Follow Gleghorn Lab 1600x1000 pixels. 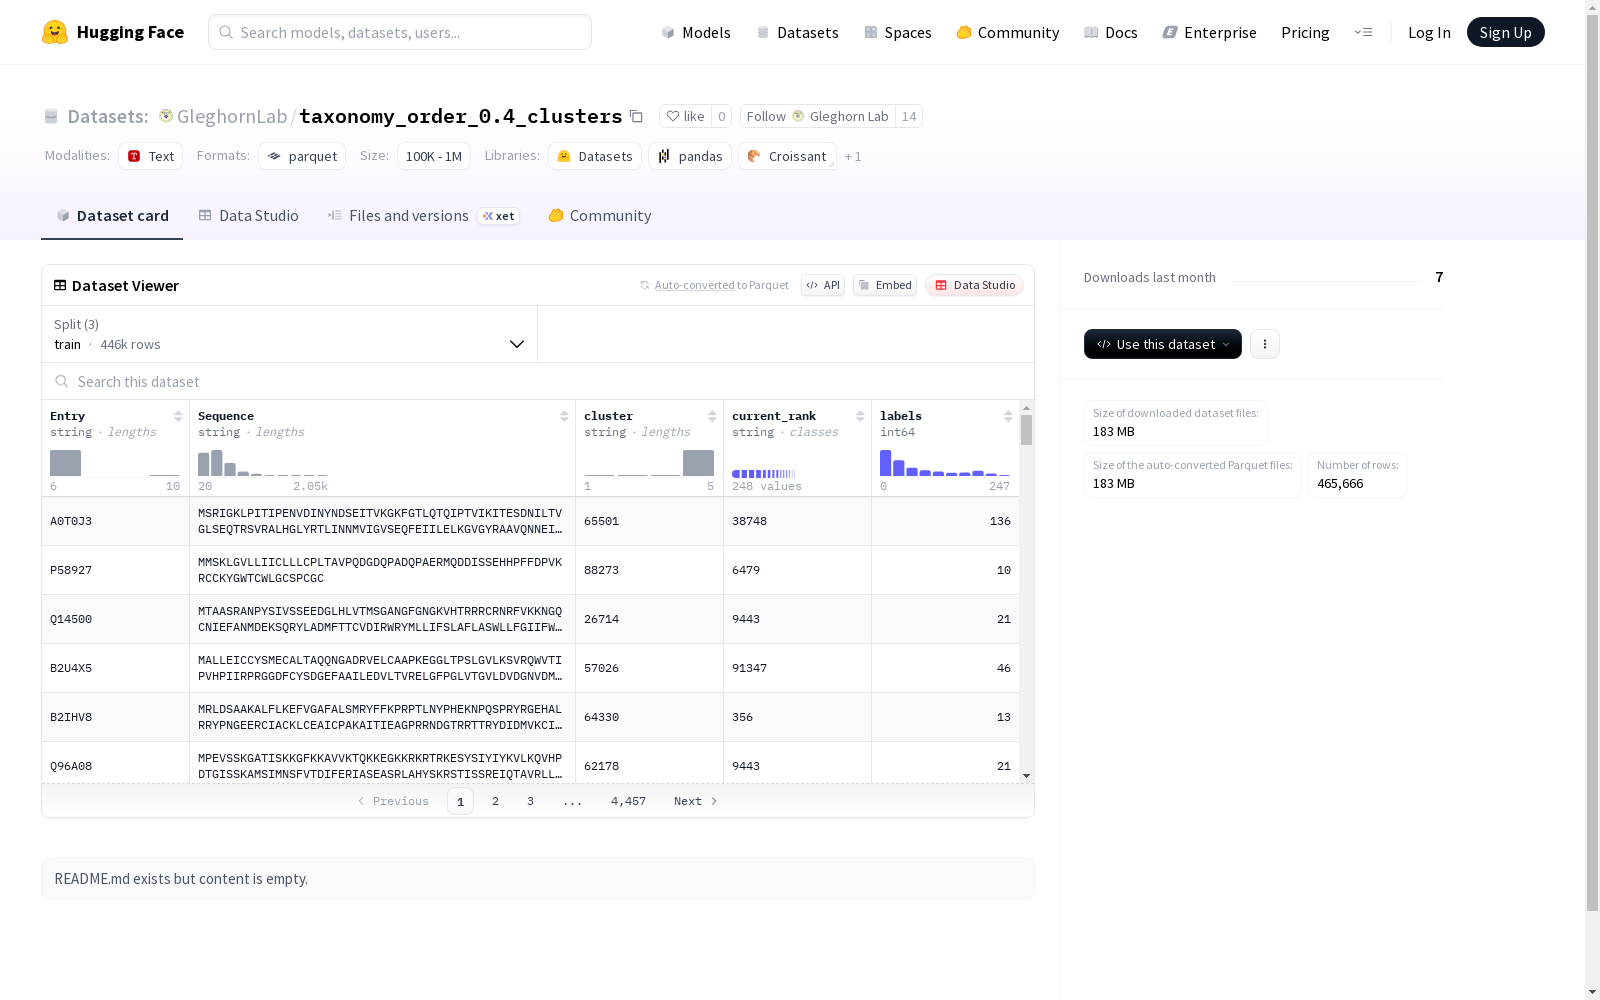tap(818, 116)
